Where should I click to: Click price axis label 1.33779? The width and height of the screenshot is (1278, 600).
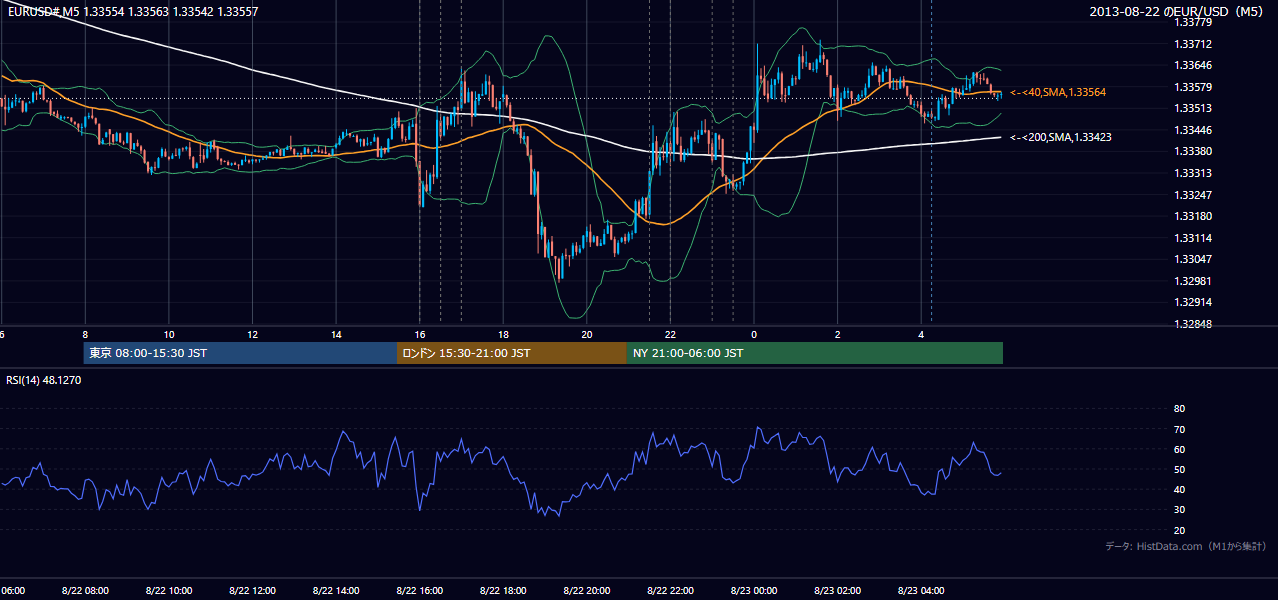point(1192,22)
